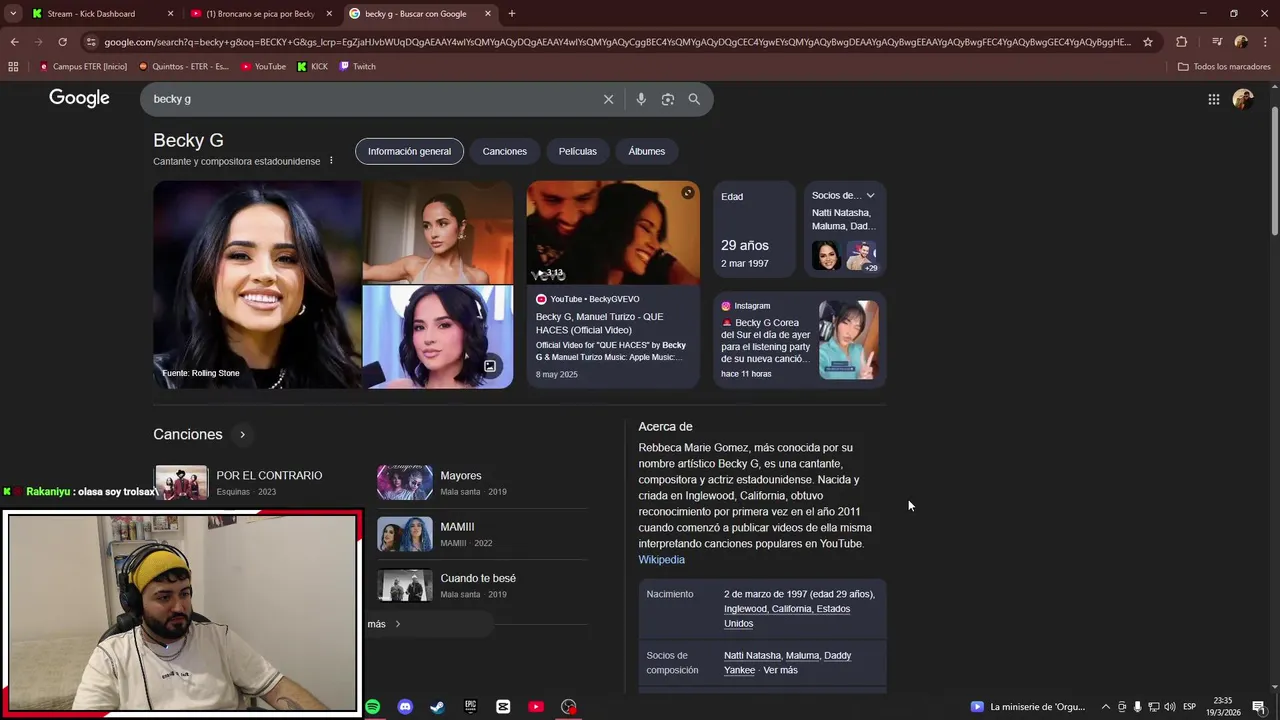Click the browser address bar URL

coord(617,42)
